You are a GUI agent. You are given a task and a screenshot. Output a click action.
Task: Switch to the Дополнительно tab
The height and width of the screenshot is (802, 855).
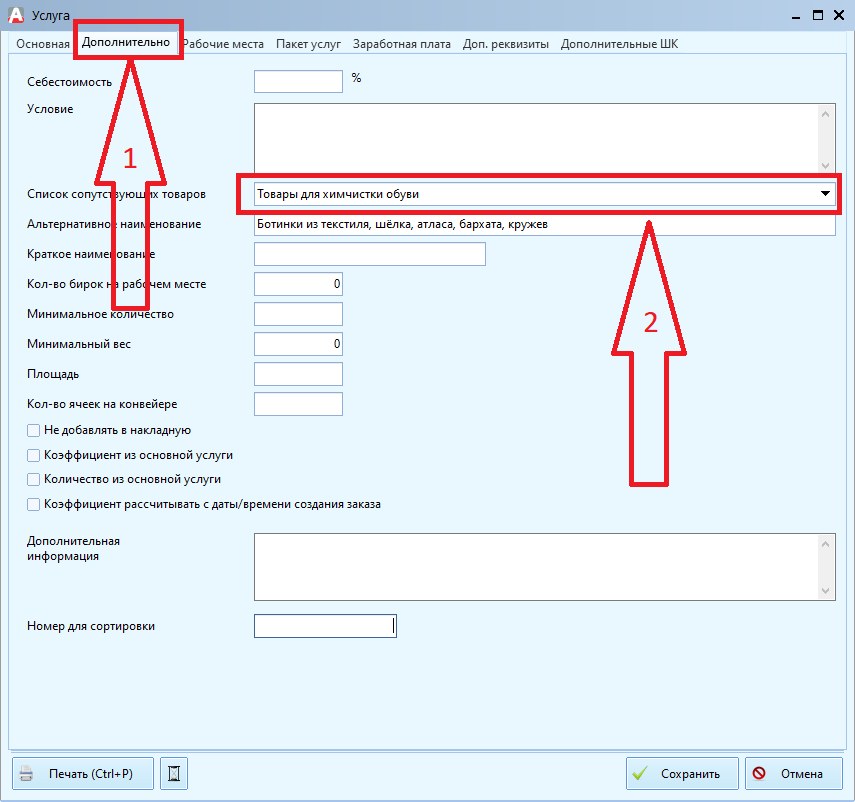pos(126,43)
